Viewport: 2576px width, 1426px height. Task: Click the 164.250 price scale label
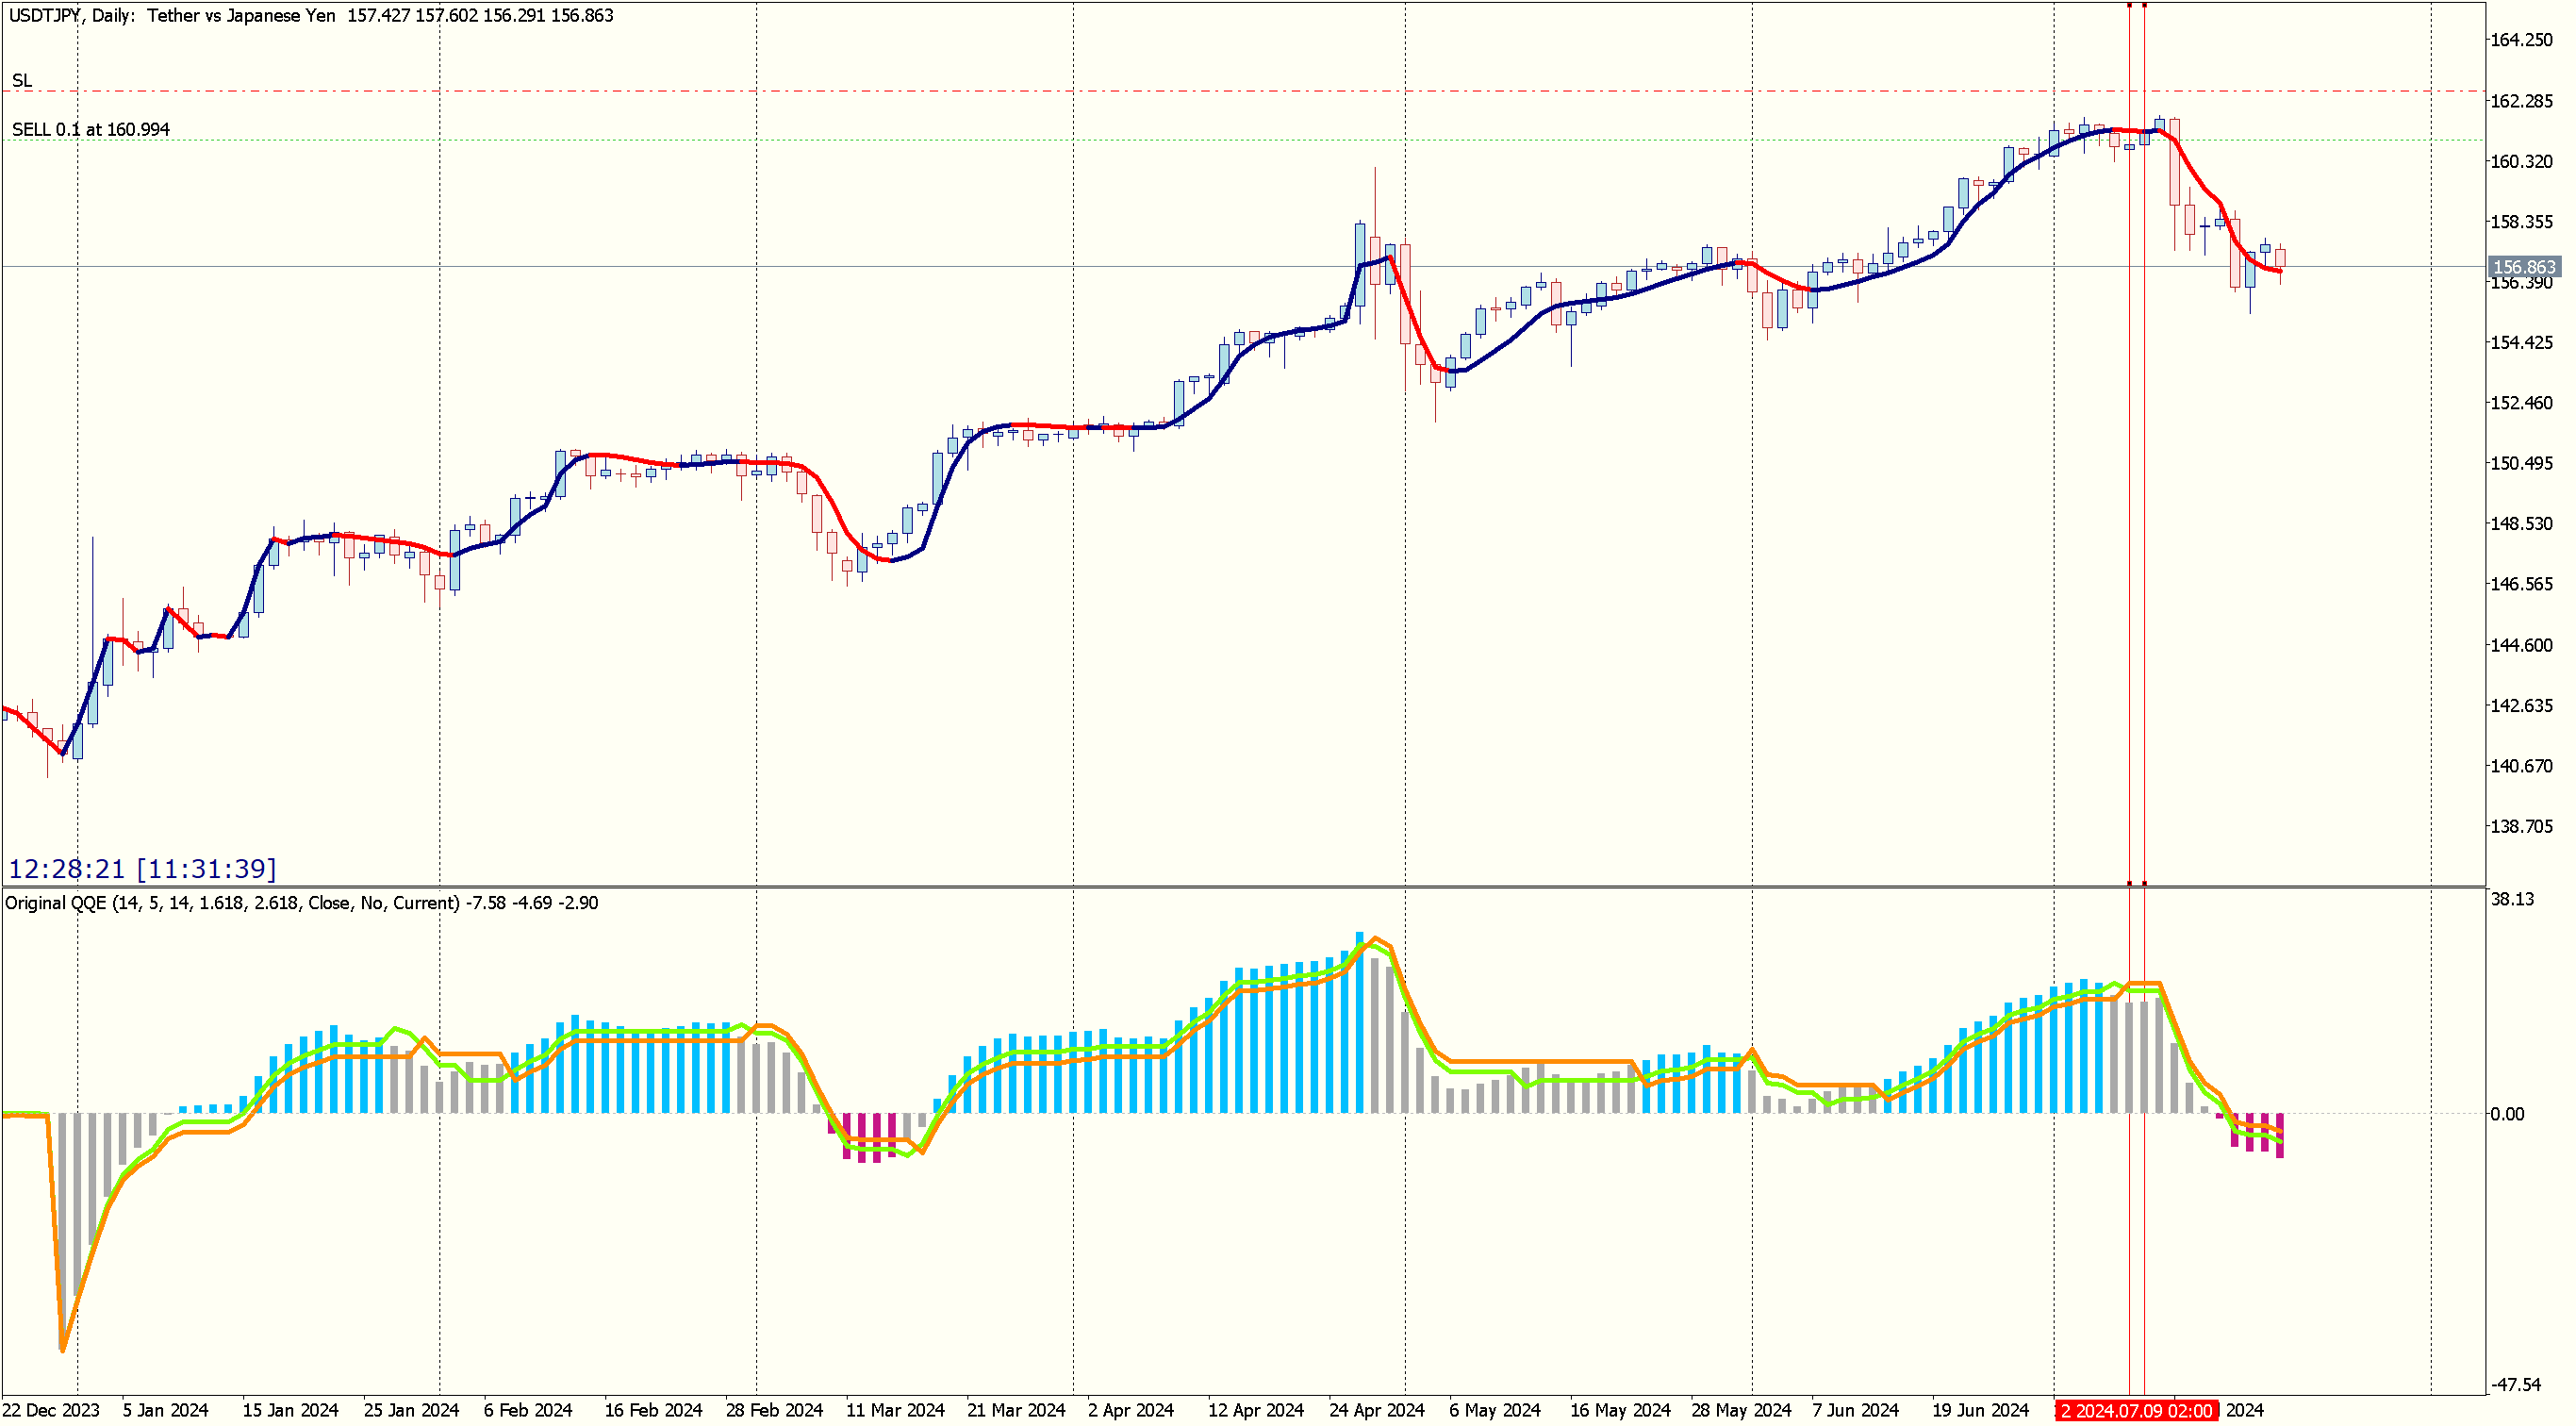click(2521, 40)
